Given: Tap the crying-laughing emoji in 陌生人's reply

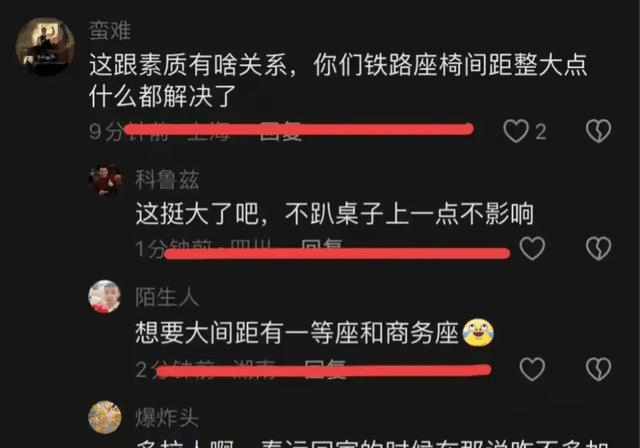Looking at the screenshot, I should coord(478,332).
